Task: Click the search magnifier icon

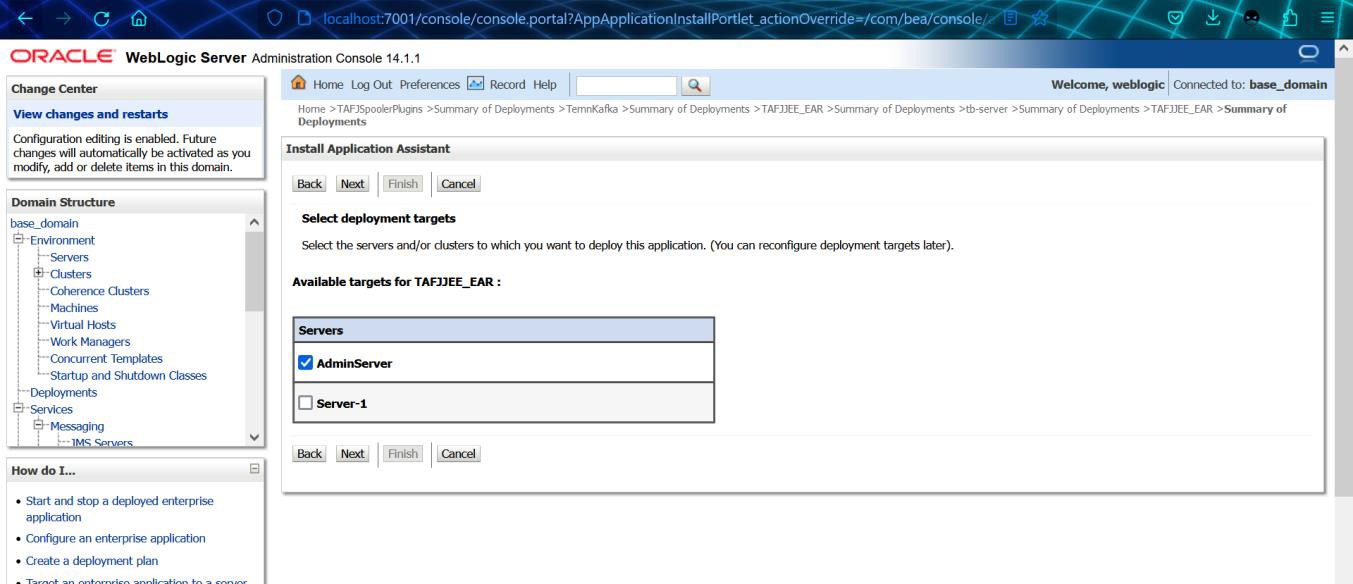Action: [x=696, y=85]
